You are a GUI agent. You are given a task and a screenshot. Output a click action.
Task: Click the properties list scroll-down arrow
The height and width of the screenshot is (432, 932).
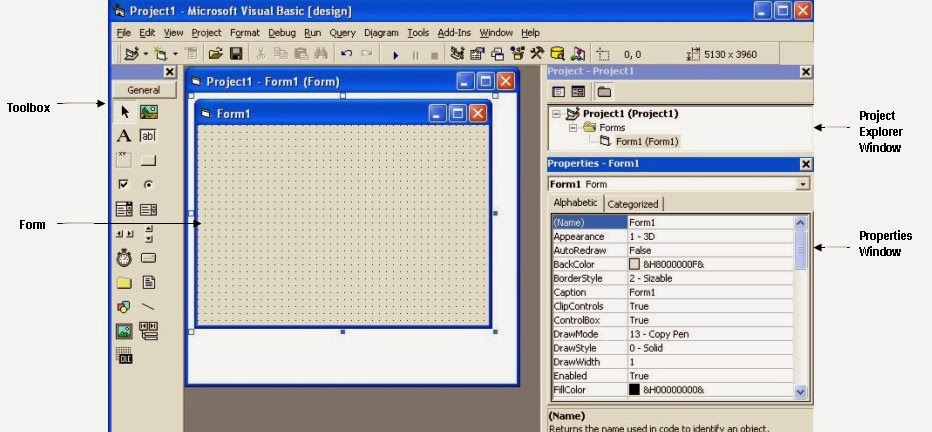coord(800,391)
